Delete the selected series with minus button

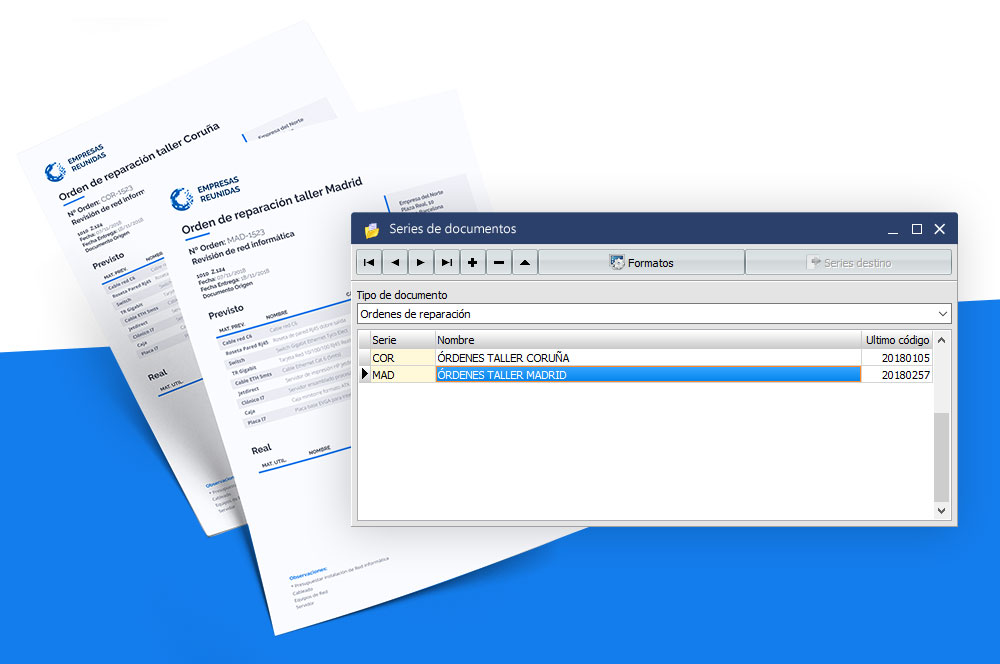click(x=499, y=263)
